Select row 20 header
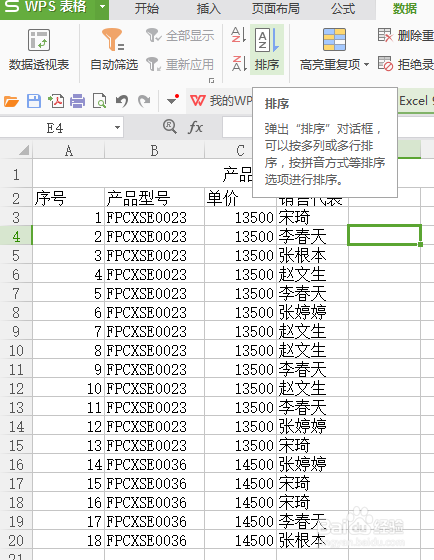The image size is (434, 560). pos(16,540)
